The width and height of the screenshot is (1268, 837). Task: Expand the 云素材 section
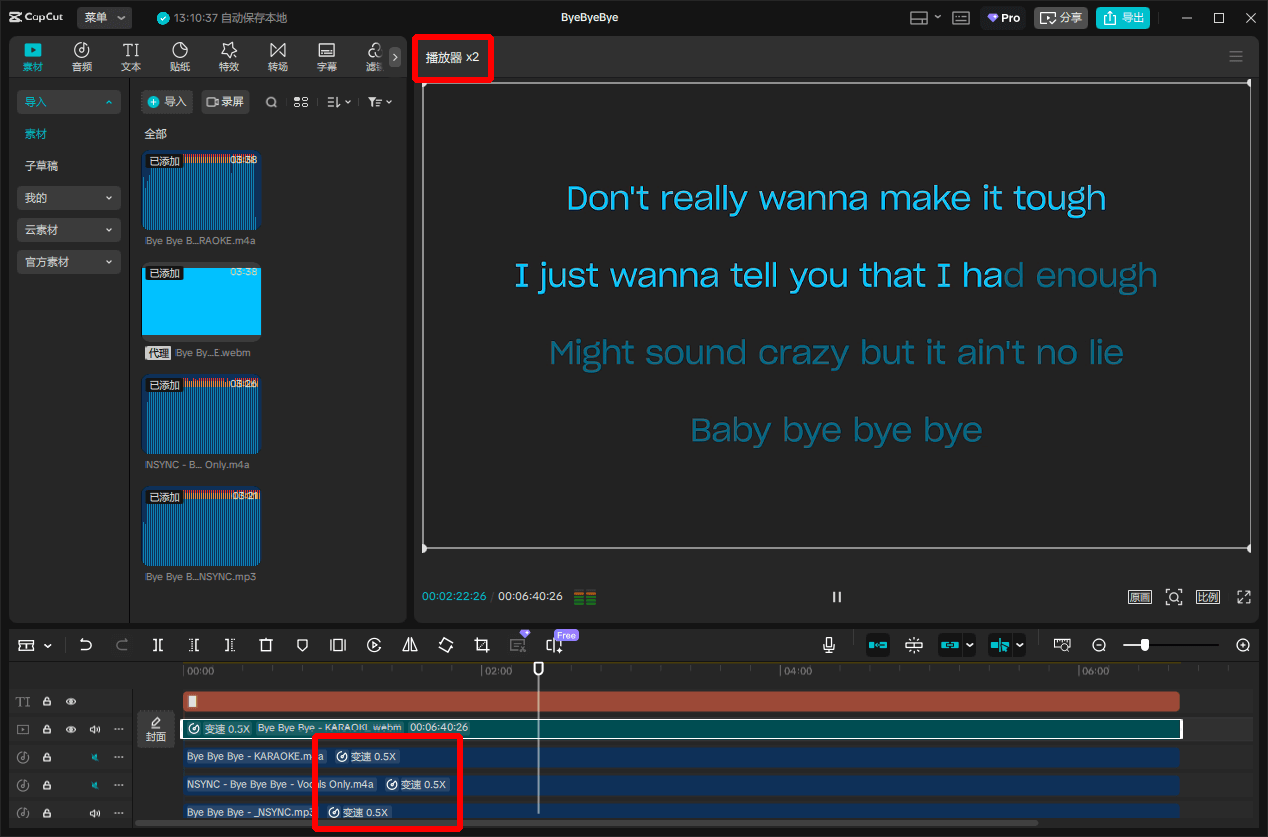[69, 230]
